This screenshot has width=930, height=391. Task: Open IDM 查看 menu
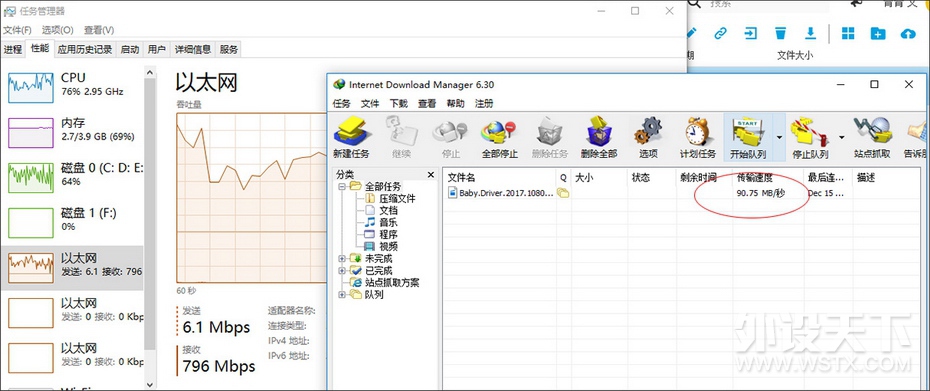427,103
